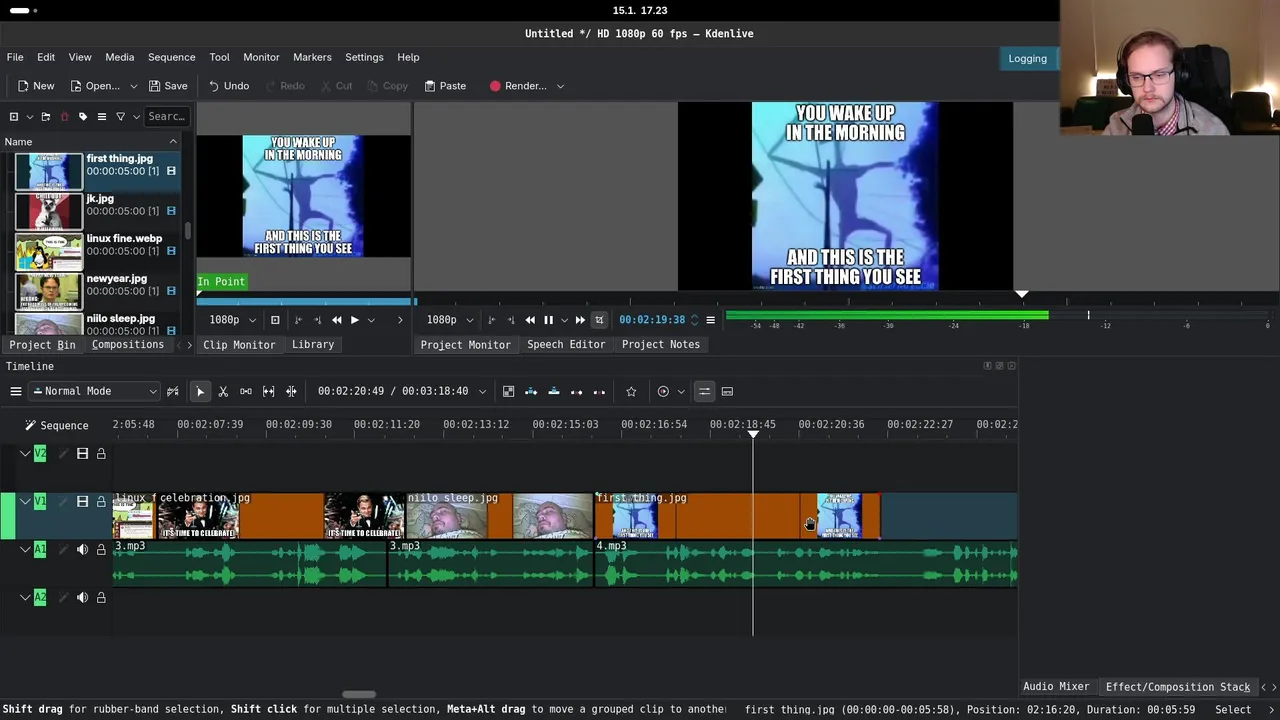This screenshot has width=1280, height=720.
Task: Collapse the V2 track with its chevron
Action: tap(25, 454)
